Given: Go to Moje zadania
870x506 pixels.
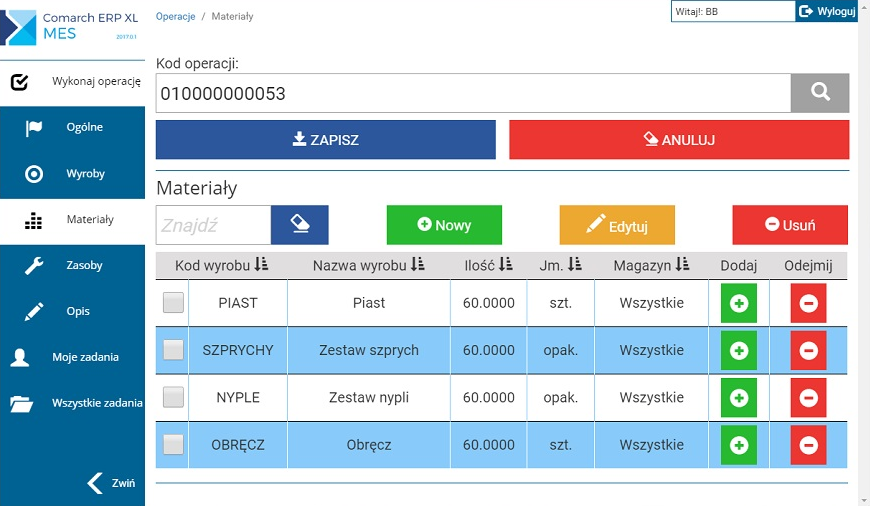Looking at the screenshot, I should click(x=72, y=357).
